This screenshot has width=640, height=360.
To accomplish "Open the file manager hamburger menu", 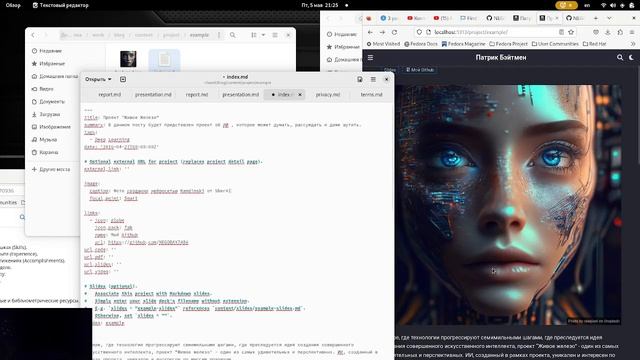I will click(x=275, y=35).
